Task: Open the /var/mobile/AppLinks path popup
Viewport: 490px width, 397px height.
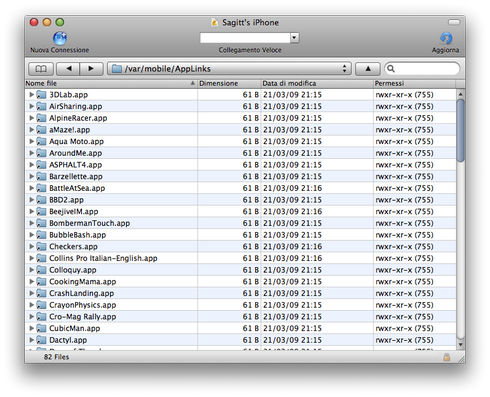Action: (x=229, y=69)
